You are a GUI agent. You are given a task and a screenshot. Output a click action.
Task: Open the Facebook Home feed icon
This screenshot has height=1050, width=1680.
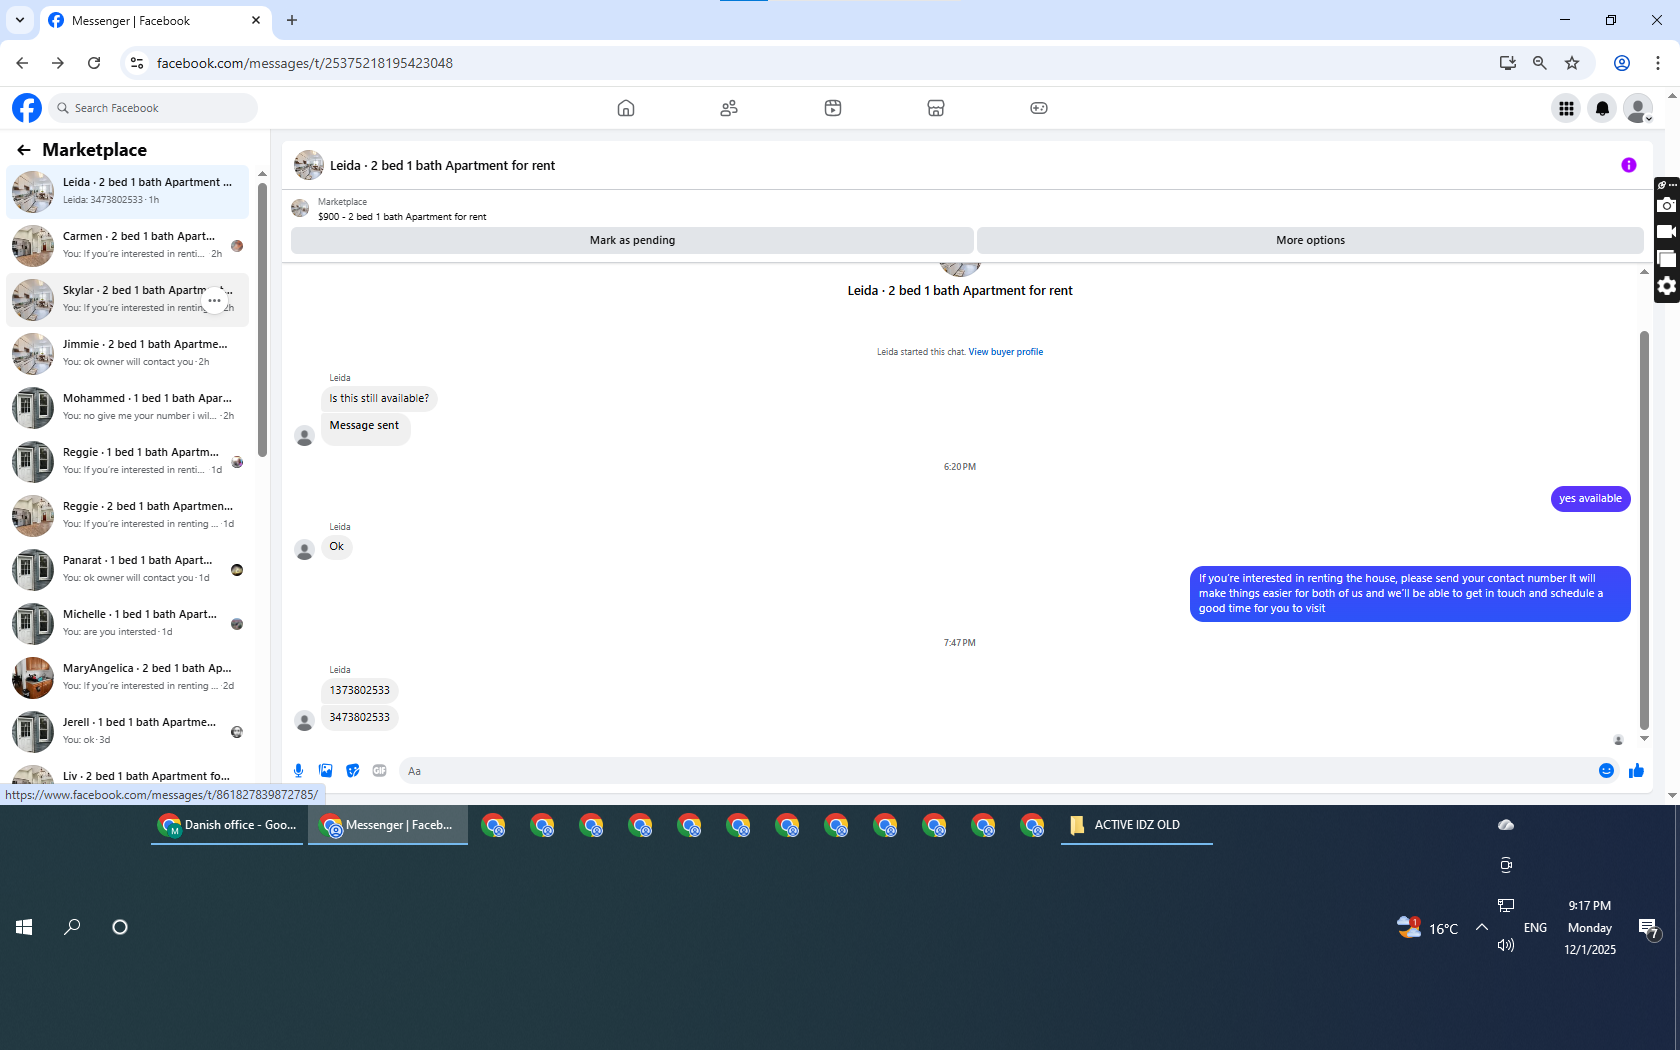(626, 108)
